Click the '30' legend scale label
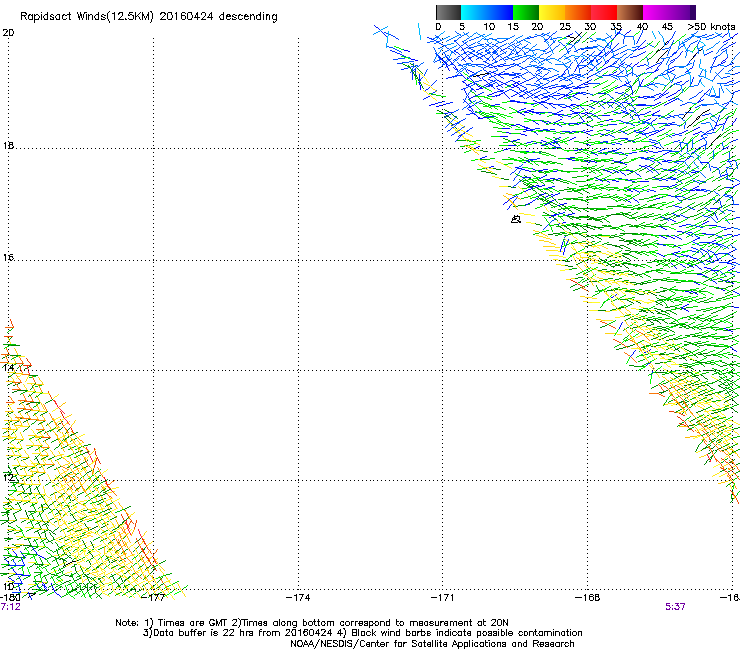740x650 pixels. pyautogui.click(x=590, y=27)
